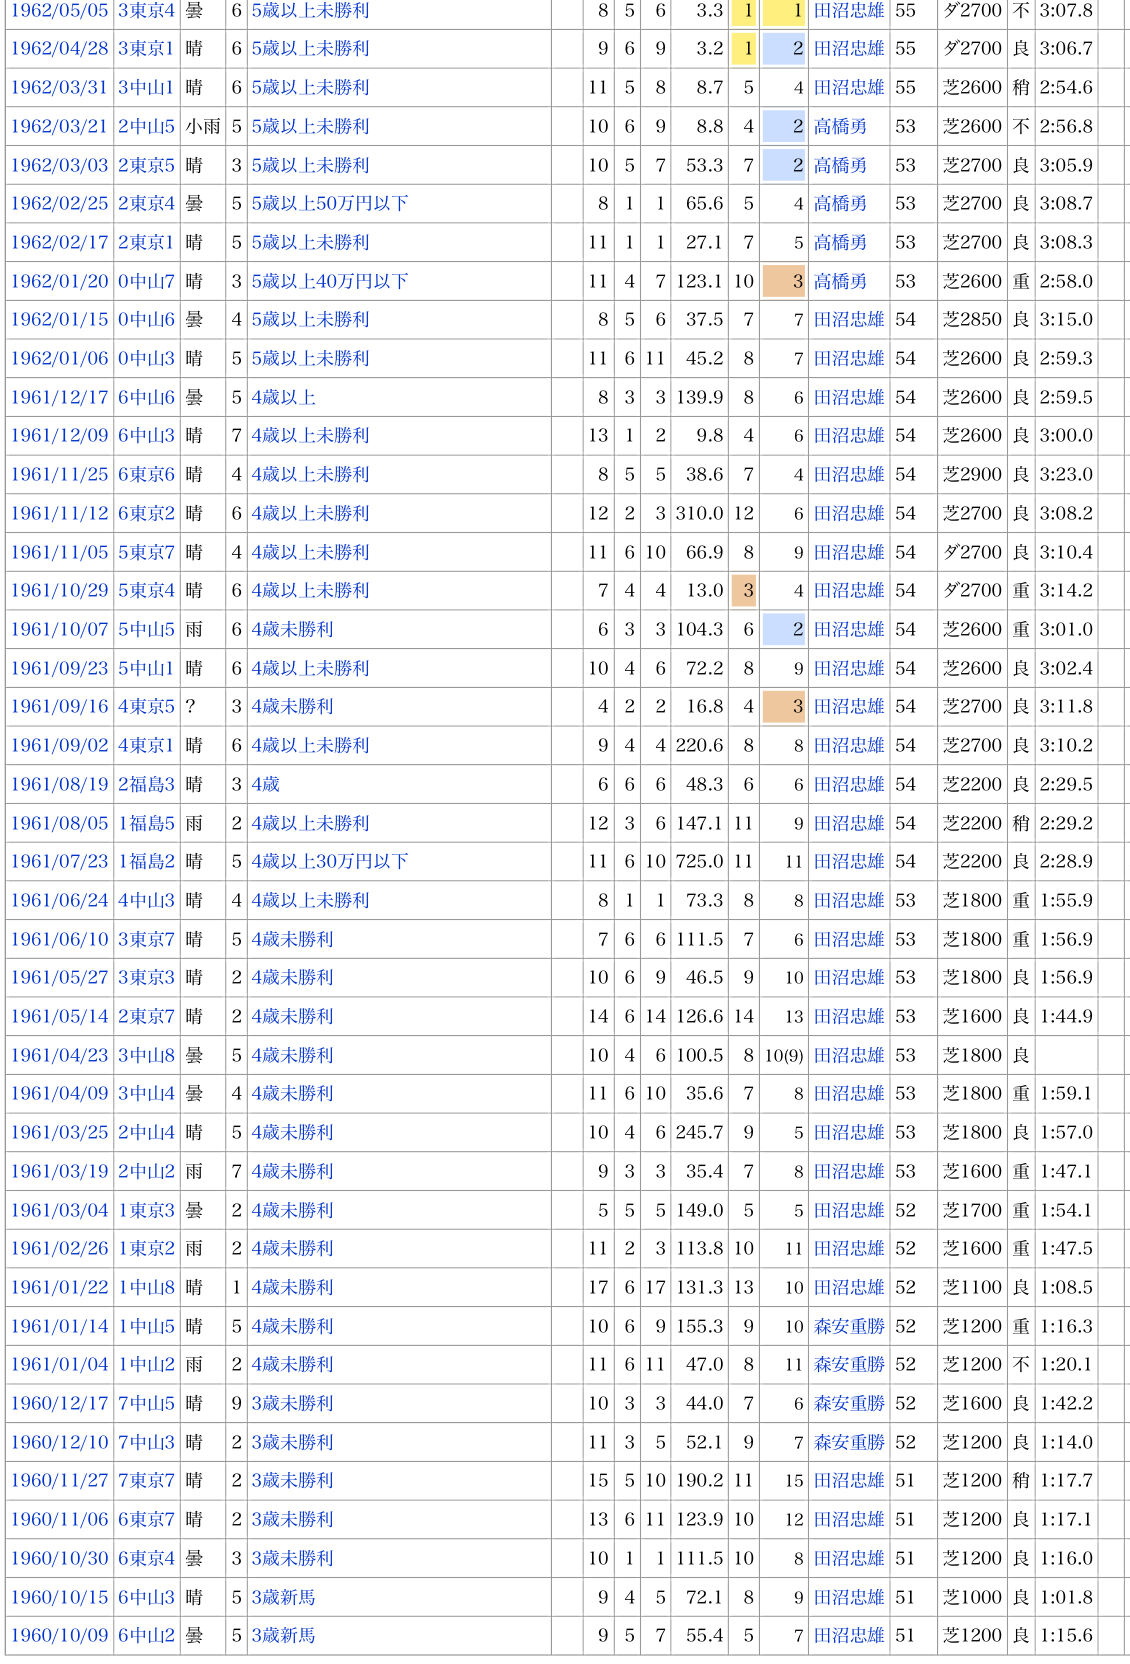Image resolution: width=1130 pixels, height=1664 pixels.
Task: Open the 5歳以上40万円以下 race link
Action: [x=329, y=281]
